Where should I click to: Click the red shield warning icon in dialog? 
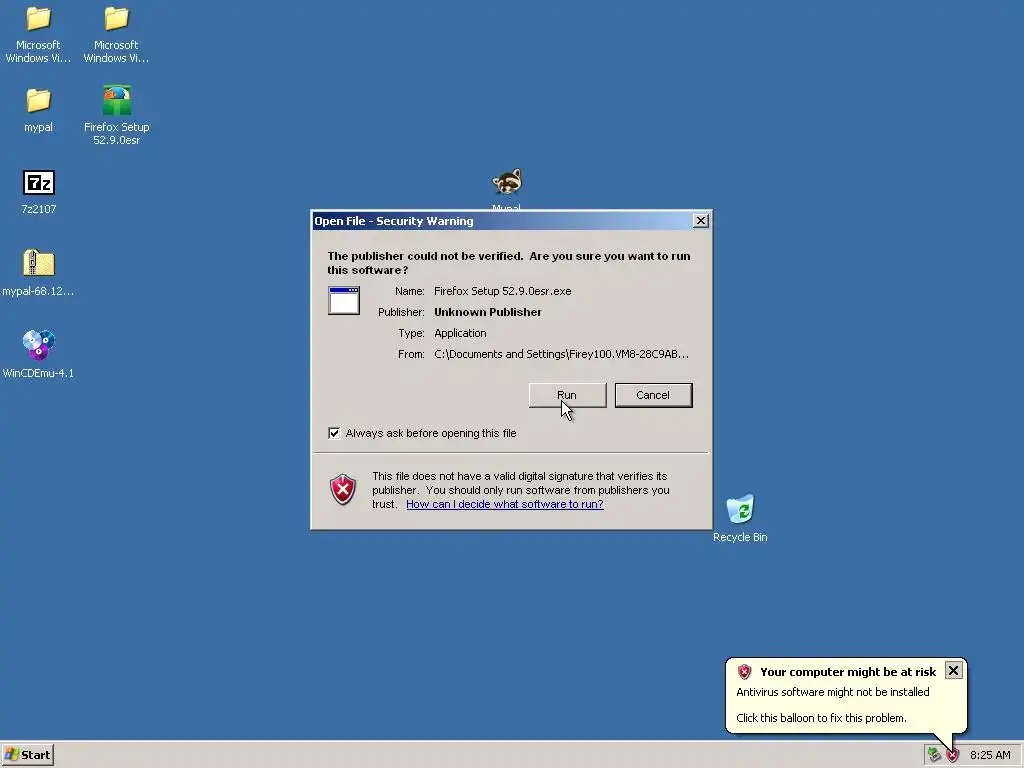(x=342, y=489)
